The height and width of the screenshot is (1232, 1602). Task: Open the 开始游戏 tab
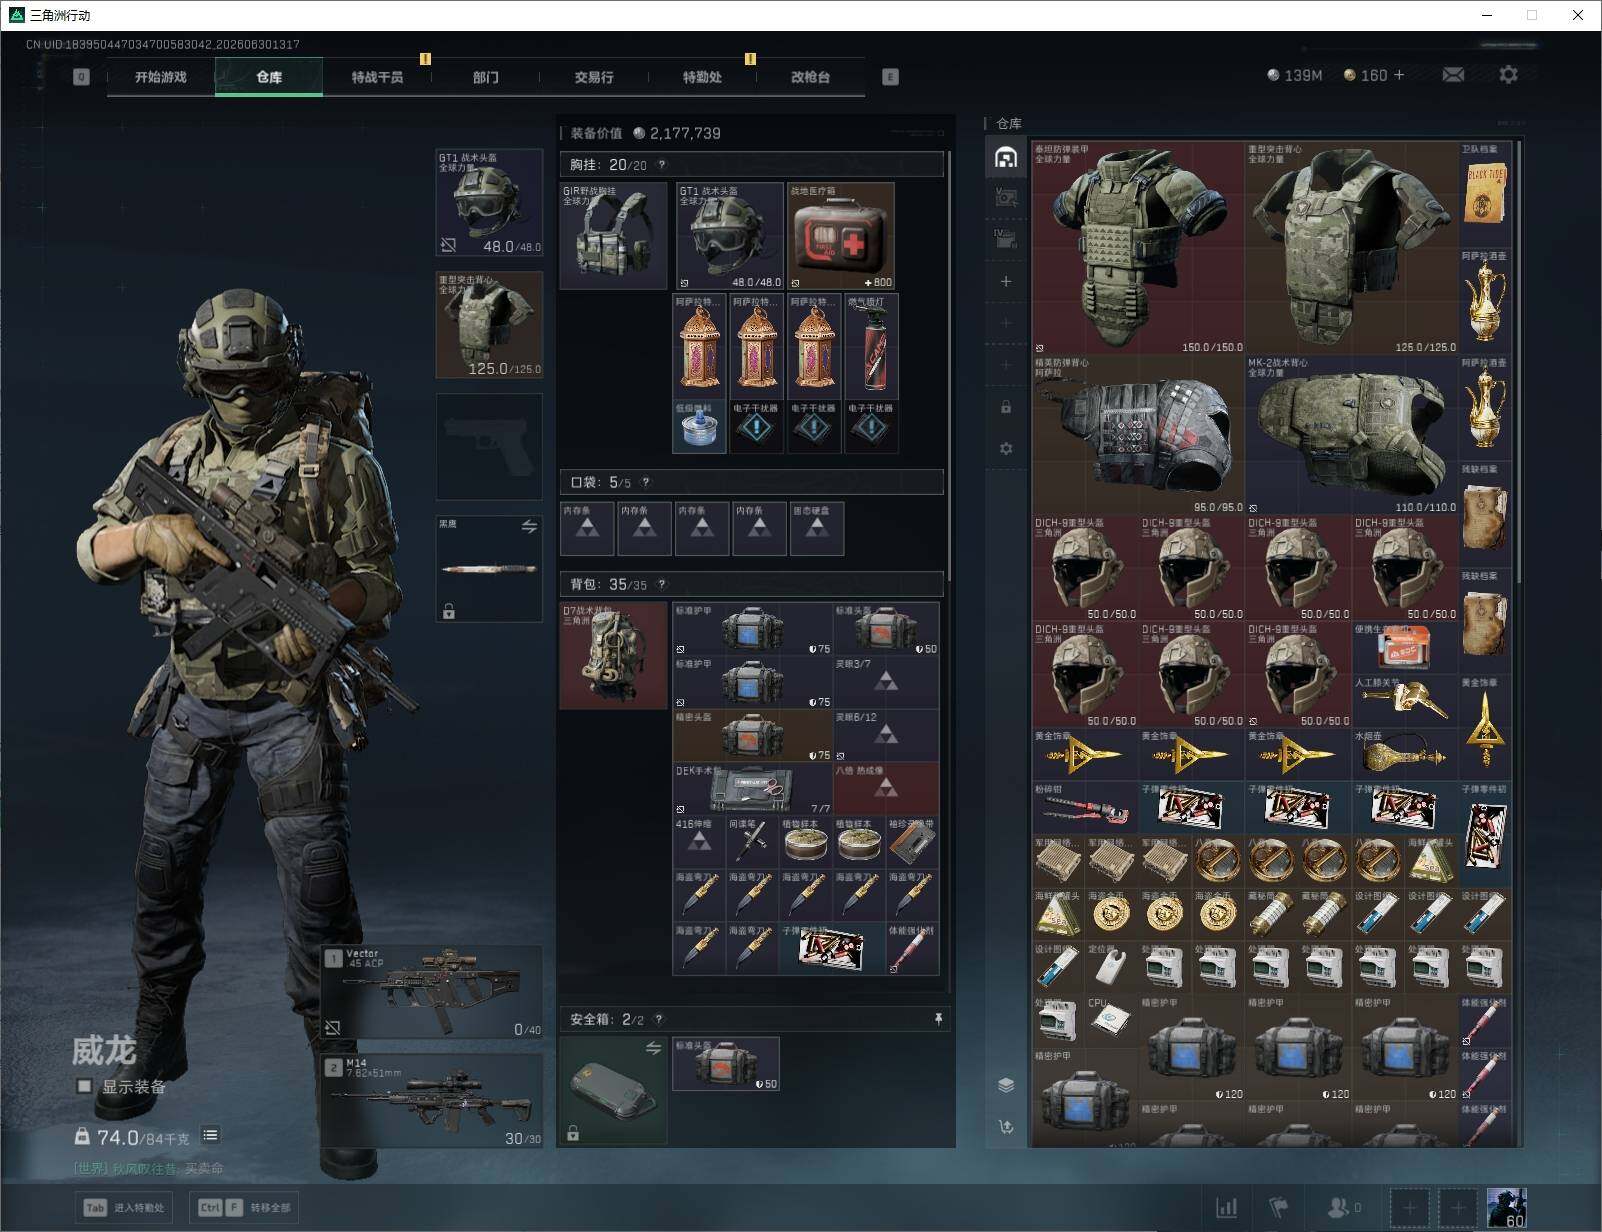(161, 77)
